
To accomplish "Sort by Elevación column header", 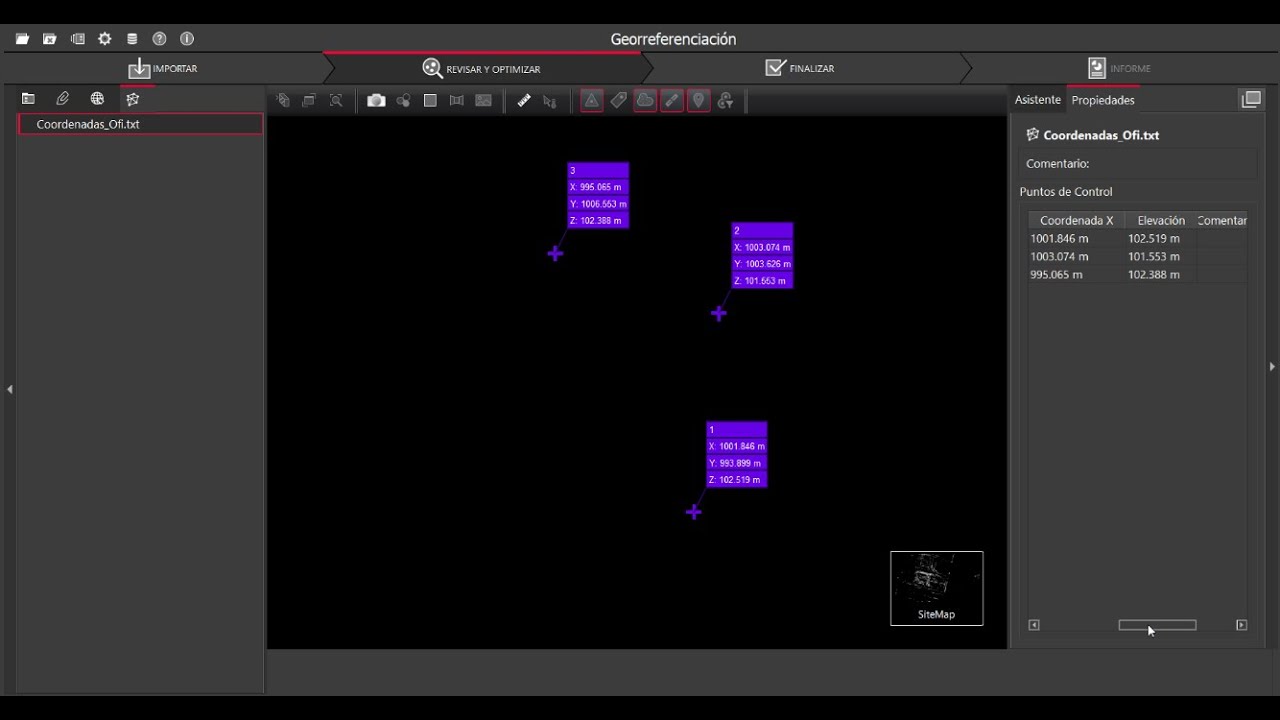I will pos(1161,221).
